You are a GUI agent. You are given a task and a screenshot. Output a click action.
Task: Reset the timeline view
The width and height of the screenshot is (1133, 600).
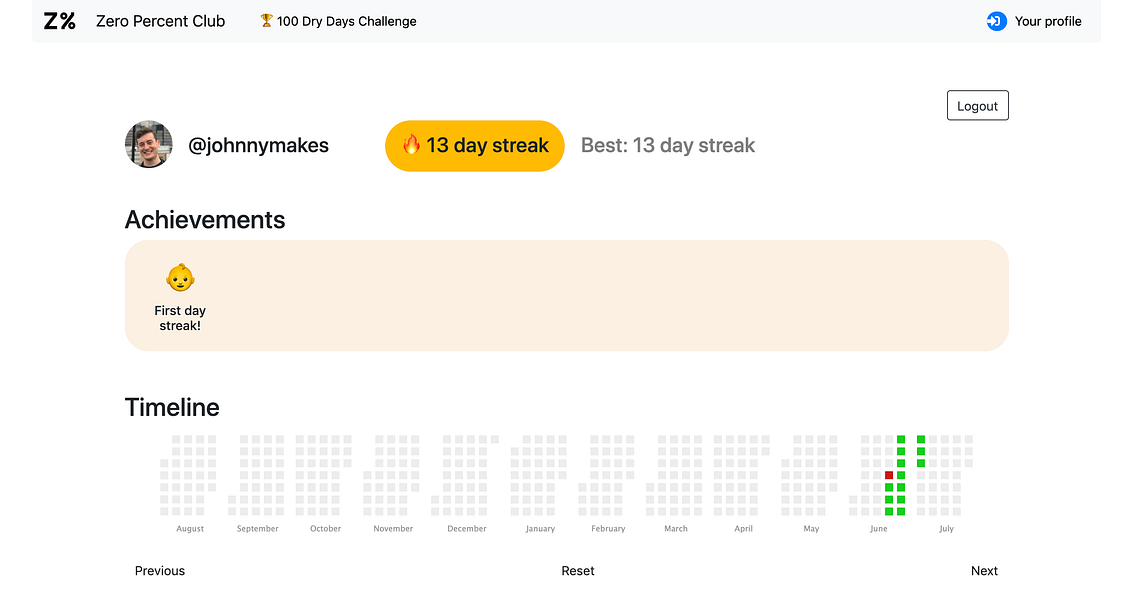(x=578, y=571)
